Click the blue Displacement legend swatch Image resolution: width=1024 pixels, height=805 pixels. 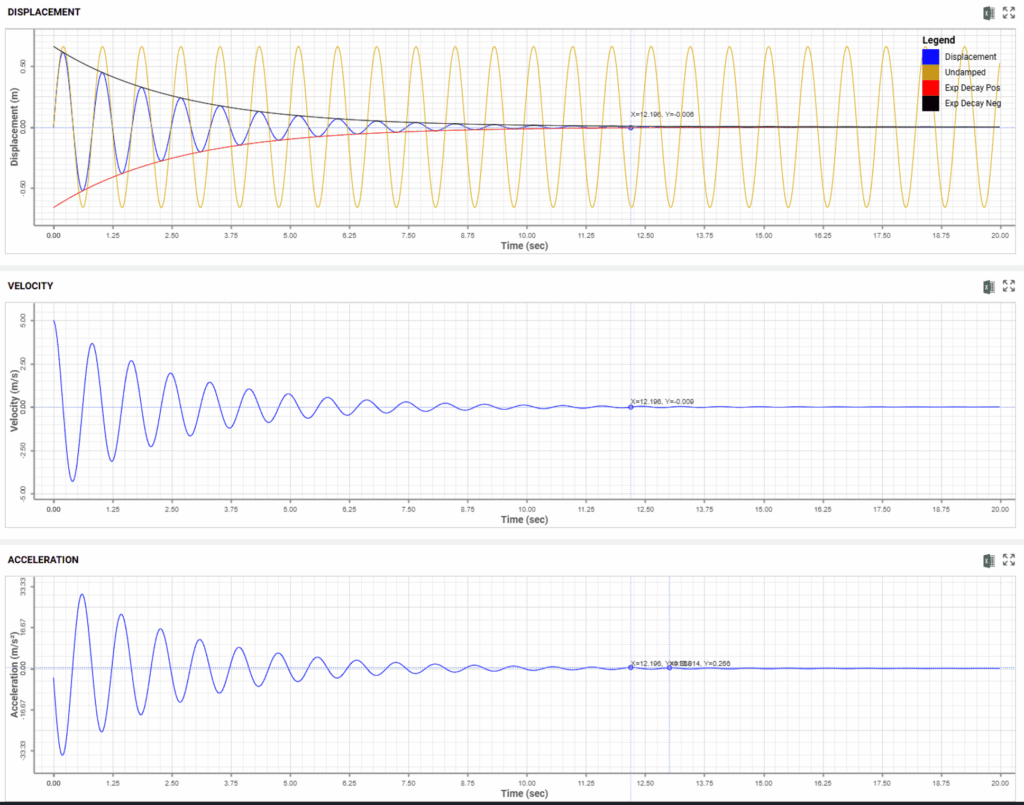coord(929,56)
